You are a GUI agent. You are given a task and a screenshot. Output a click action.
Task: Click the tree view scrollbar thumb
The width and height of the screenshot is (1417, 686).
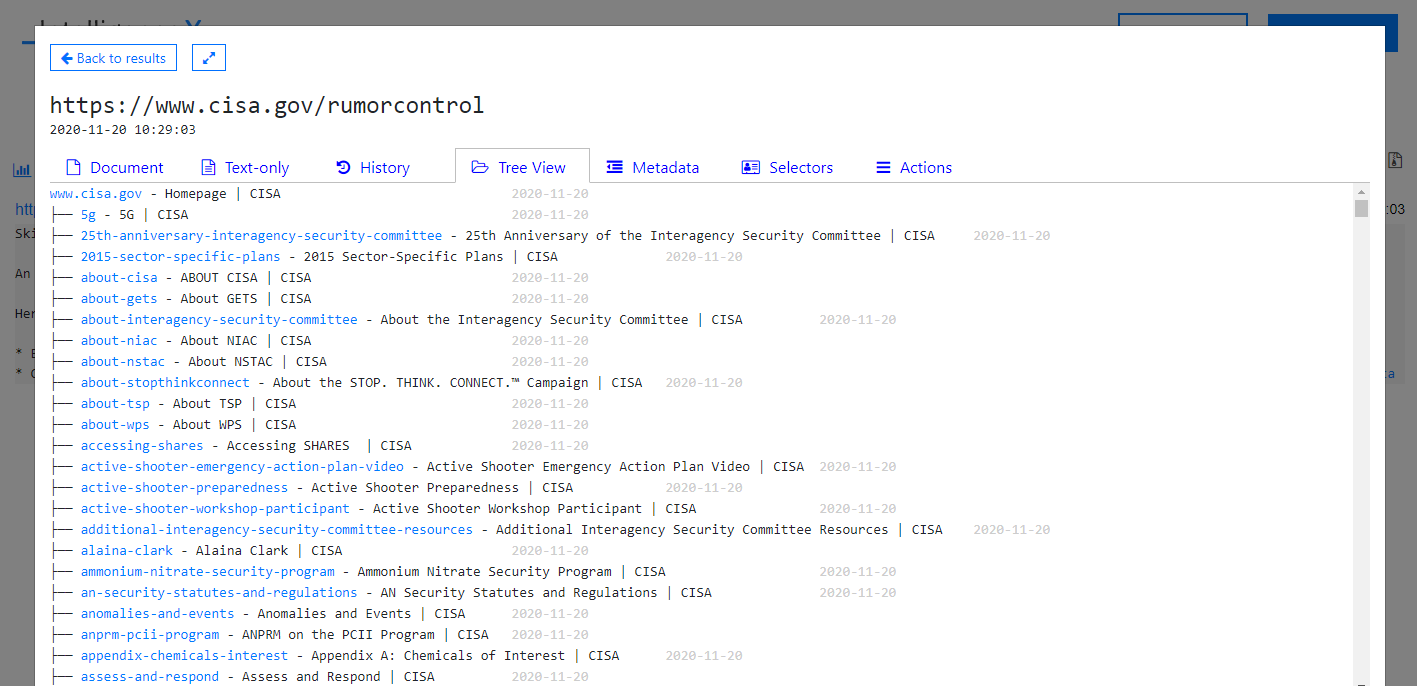(1361, 208)
